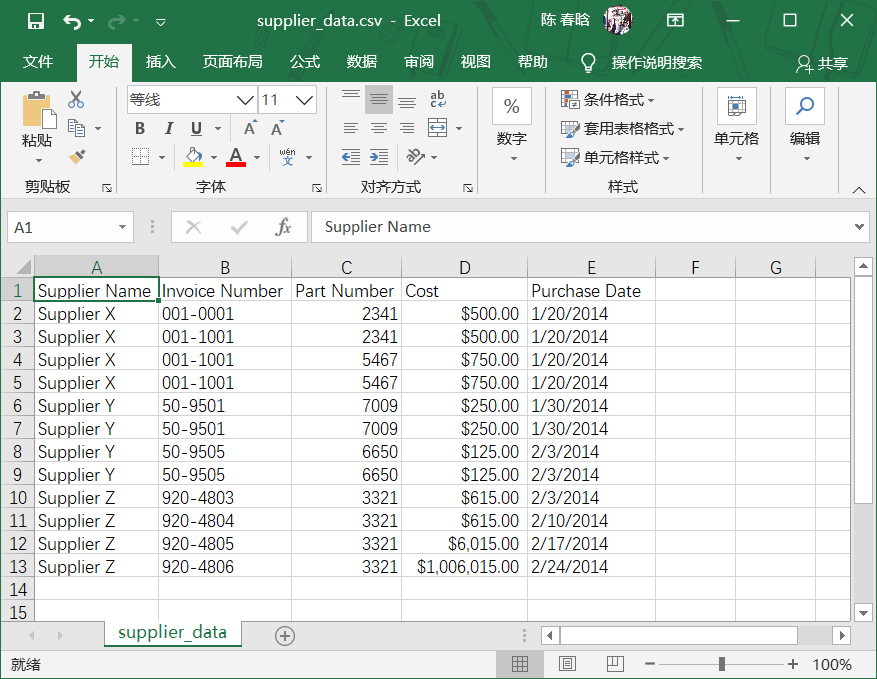Click the Paste clipboard icon
The image size is (877, 679).
click(39, 110)
